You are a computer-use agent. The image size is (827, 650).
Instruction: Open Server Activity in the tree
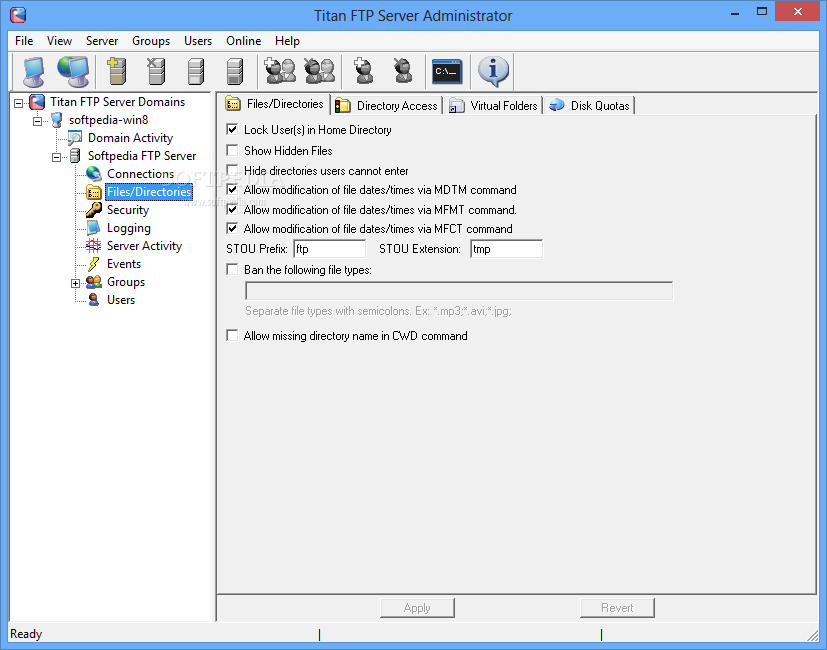(x=144, y=246)
